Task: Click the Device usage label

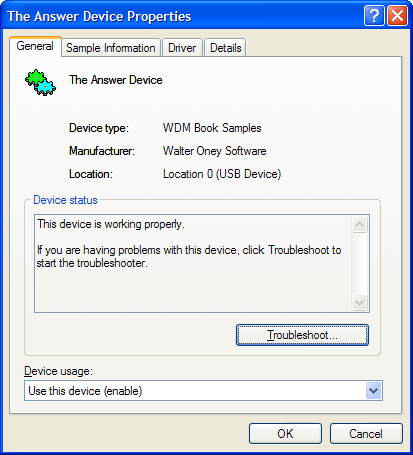Action: [58, 371]
